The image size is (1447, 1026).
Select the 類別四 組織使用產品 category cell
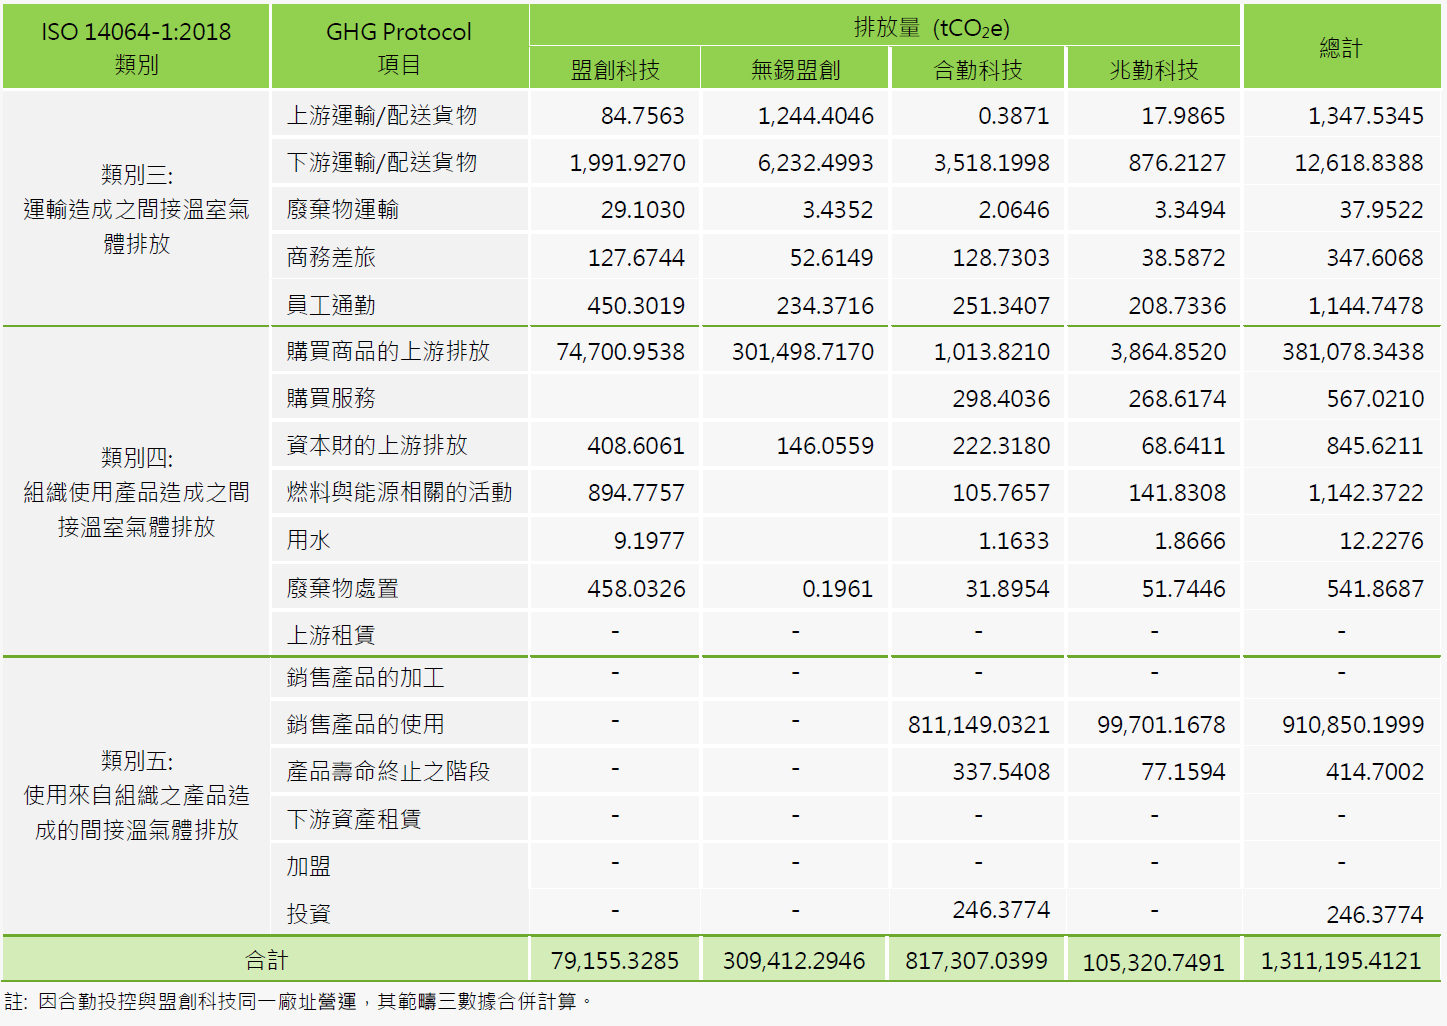136,492
